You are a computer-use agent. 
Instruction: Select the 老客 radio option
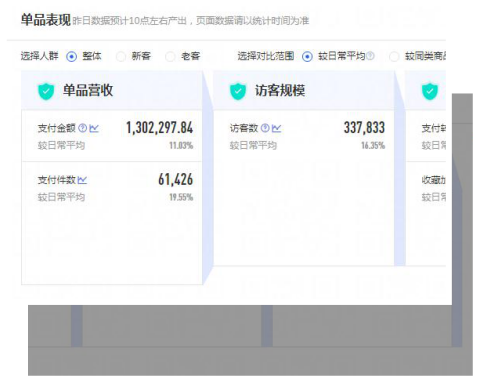pyautogui.click(x=170, y=56)
